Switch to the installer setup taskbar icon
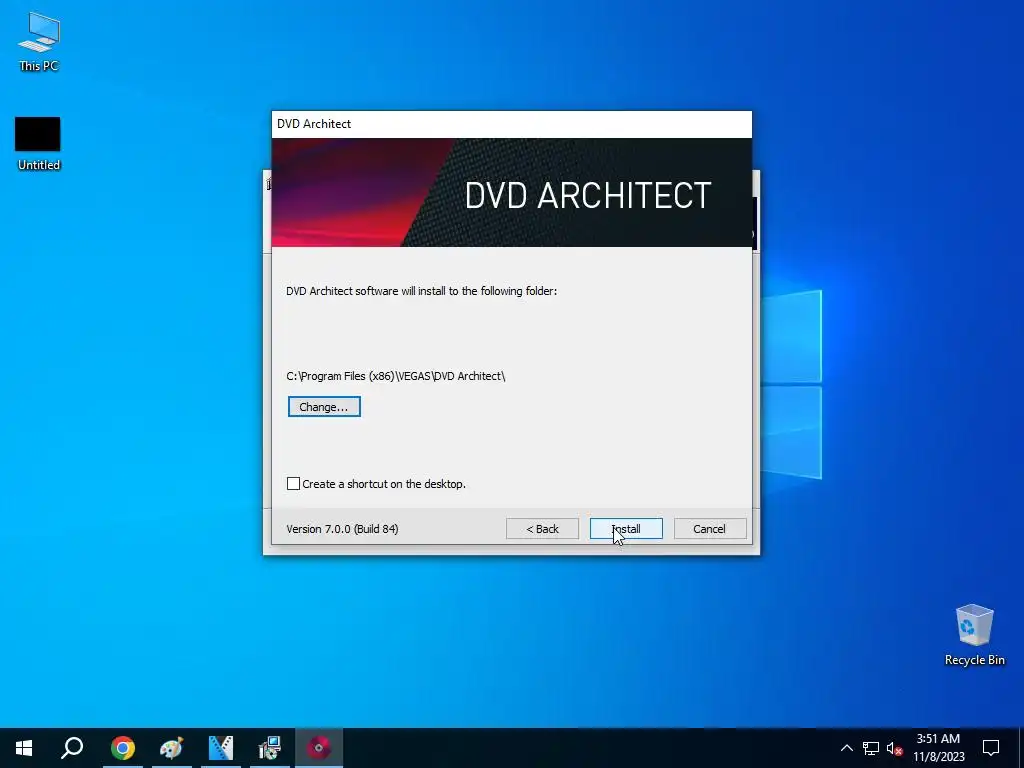This screenshot has width=1024, height=768. coord(269,748)
